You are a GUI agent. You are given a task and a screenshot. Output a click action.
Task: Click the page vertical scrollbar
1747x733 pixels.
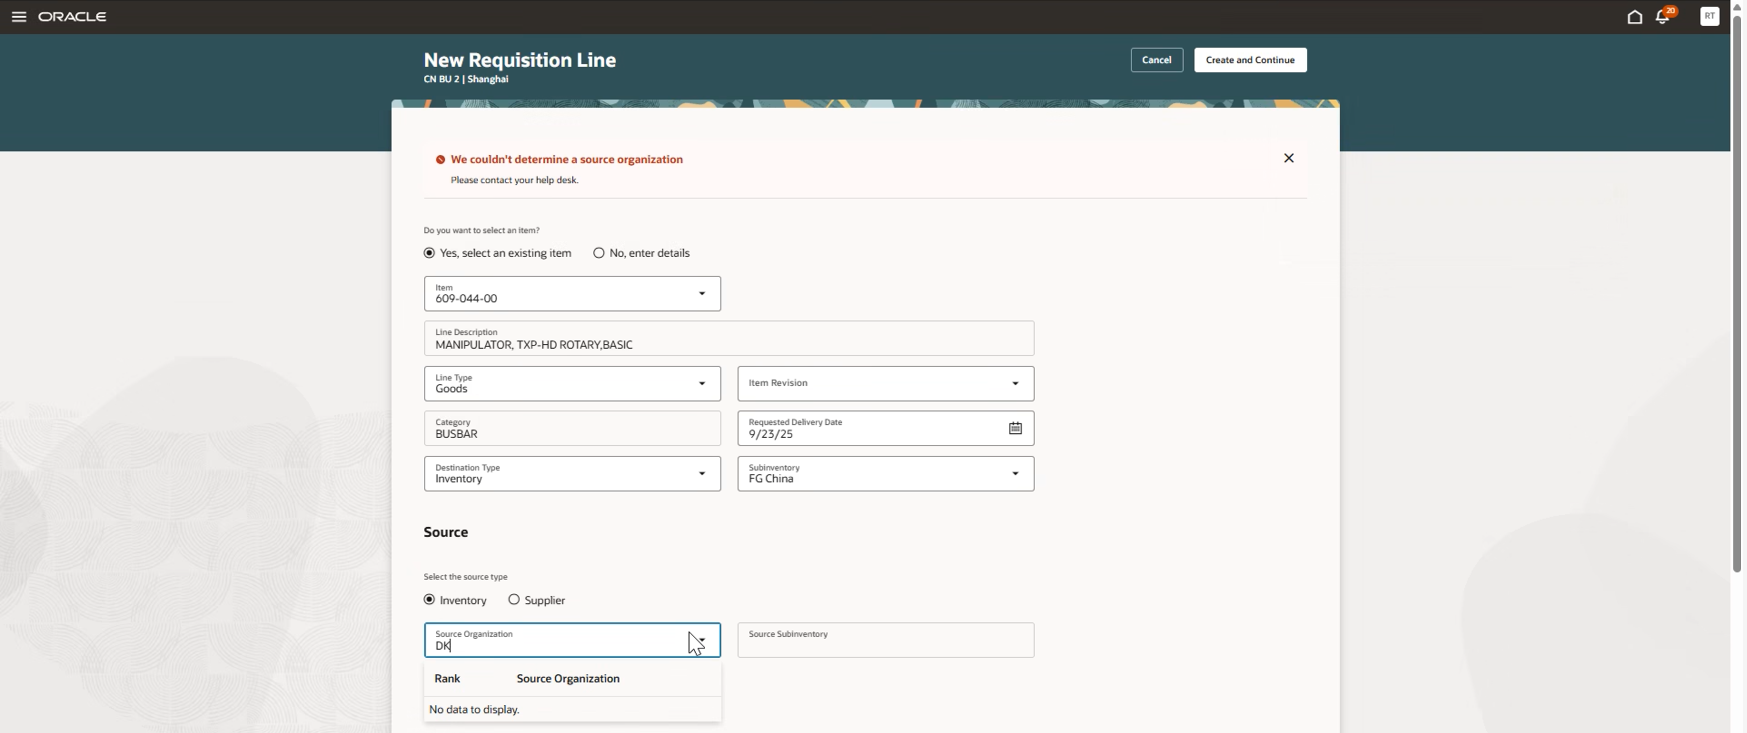[x=1737, y=293]
